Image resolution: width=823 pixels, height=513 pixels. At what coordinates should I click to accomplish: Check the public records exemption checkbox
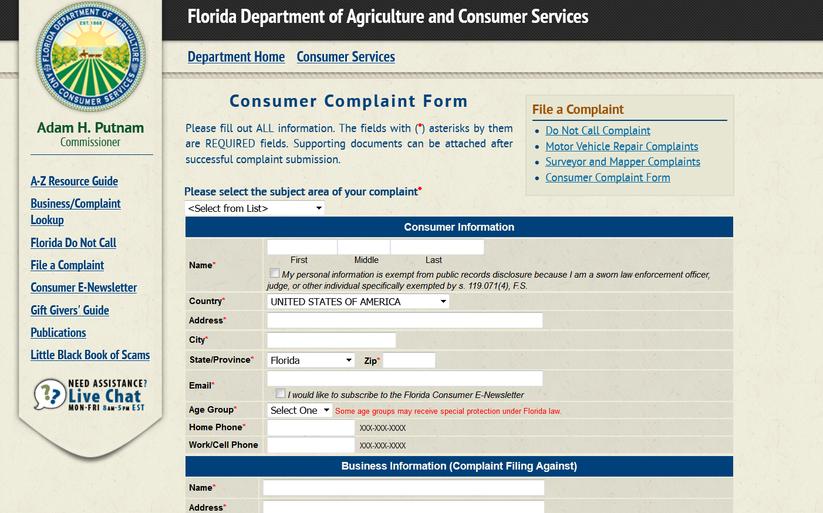pyautogui.click(x=275, y=273)
